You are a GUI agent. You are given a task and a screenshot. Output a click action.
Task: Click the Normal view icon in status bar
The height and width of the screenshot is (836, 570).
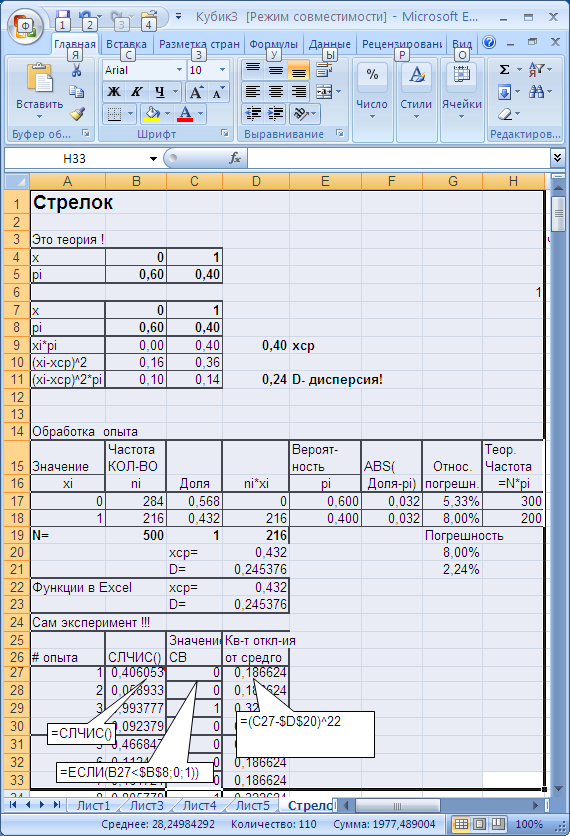462,824
